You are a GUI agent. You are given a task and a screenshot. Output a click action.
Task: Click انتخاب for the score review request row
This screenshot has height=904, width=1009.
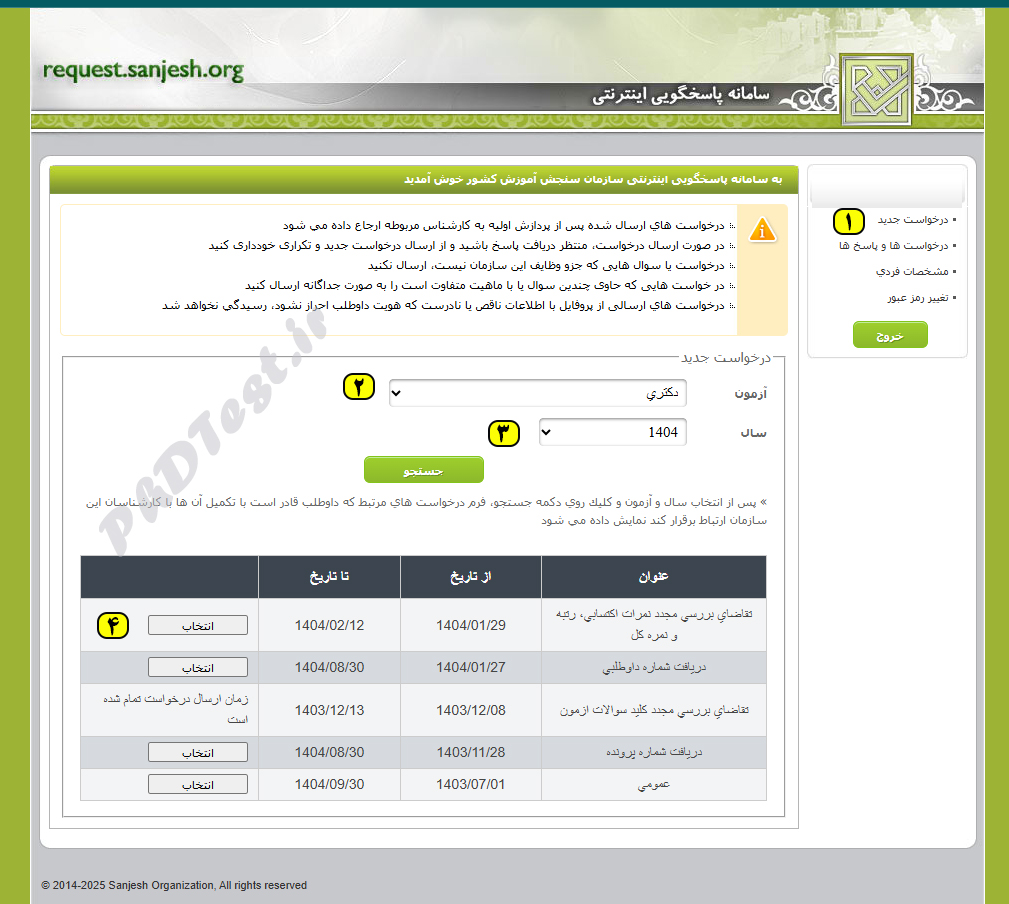tap(197, 625)
